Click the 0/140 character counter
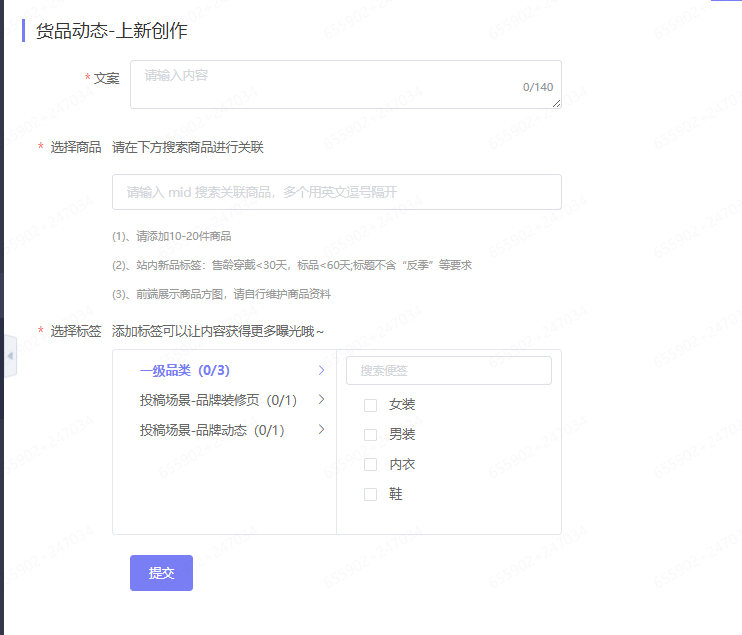 pos(537,87)
